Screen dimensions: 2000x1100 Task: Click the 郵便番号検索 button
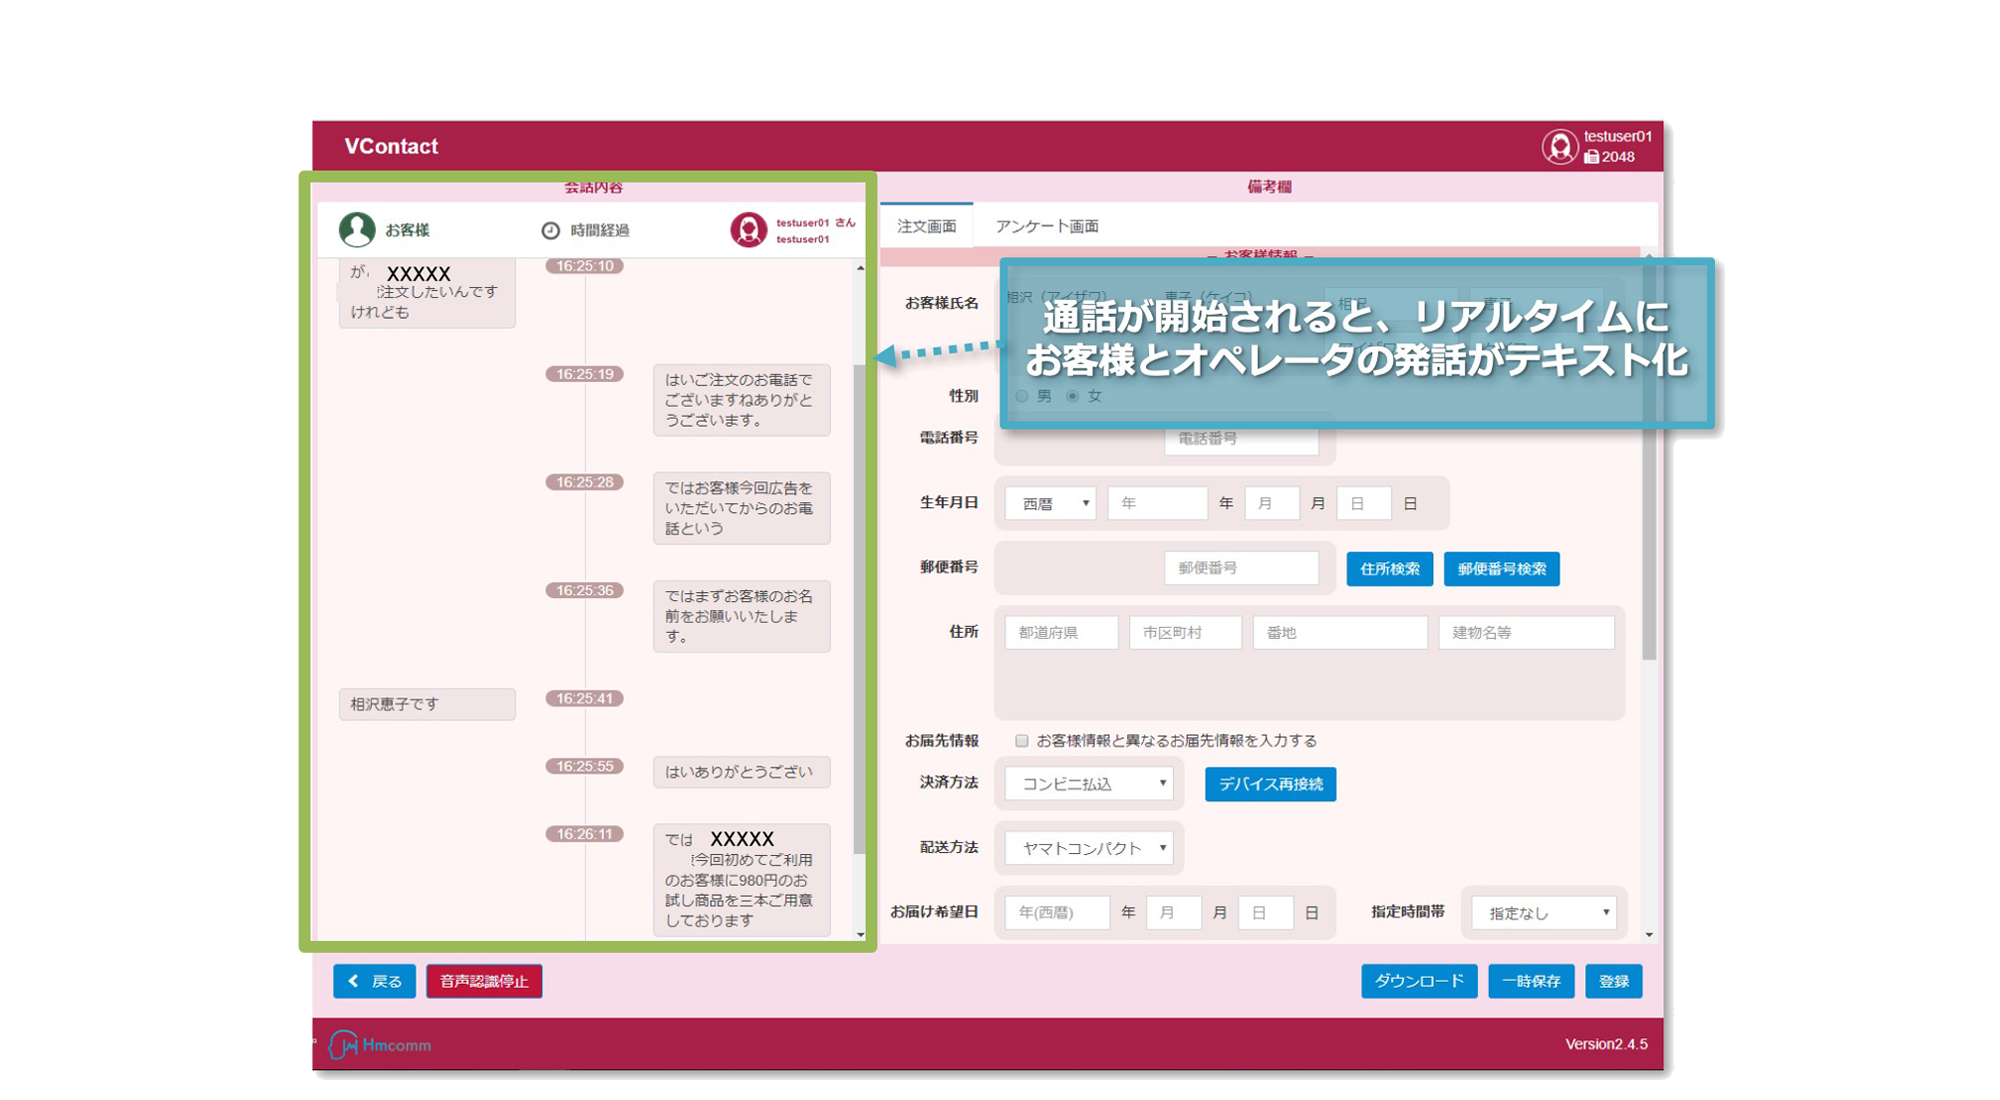[1502, 569]
